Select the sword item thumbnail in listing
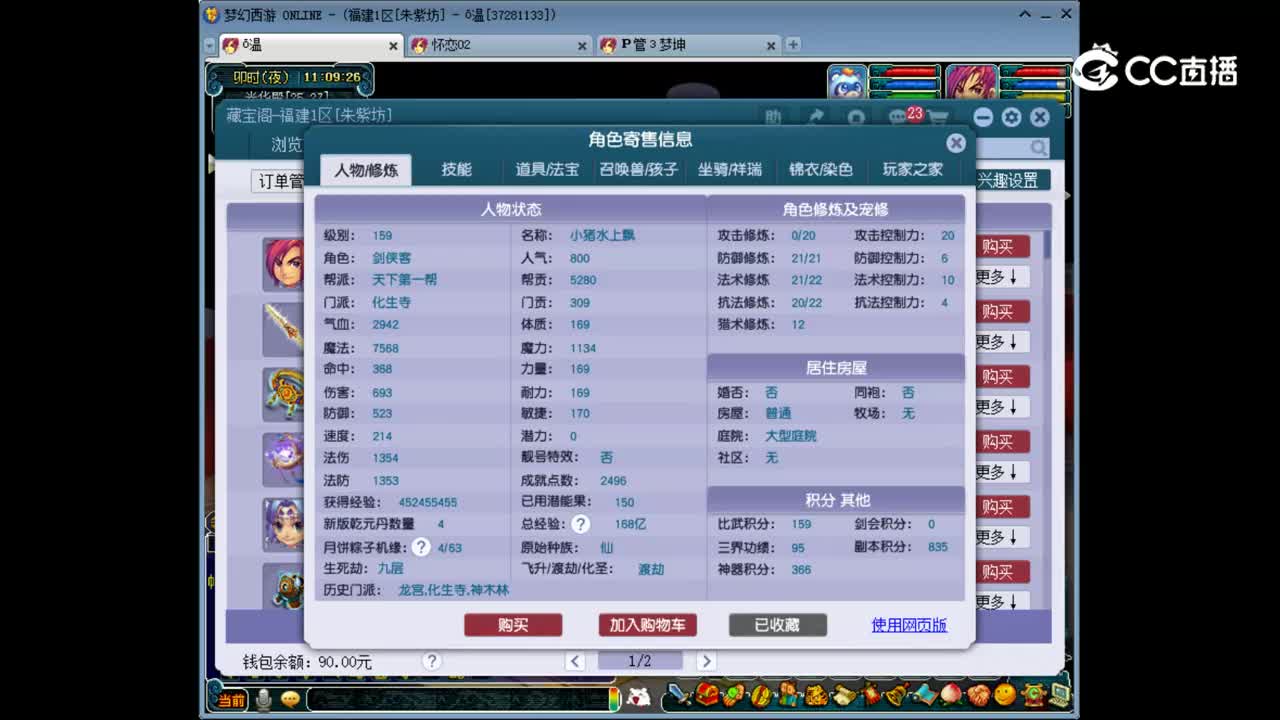1280x720 pixels. click(283, 329)
